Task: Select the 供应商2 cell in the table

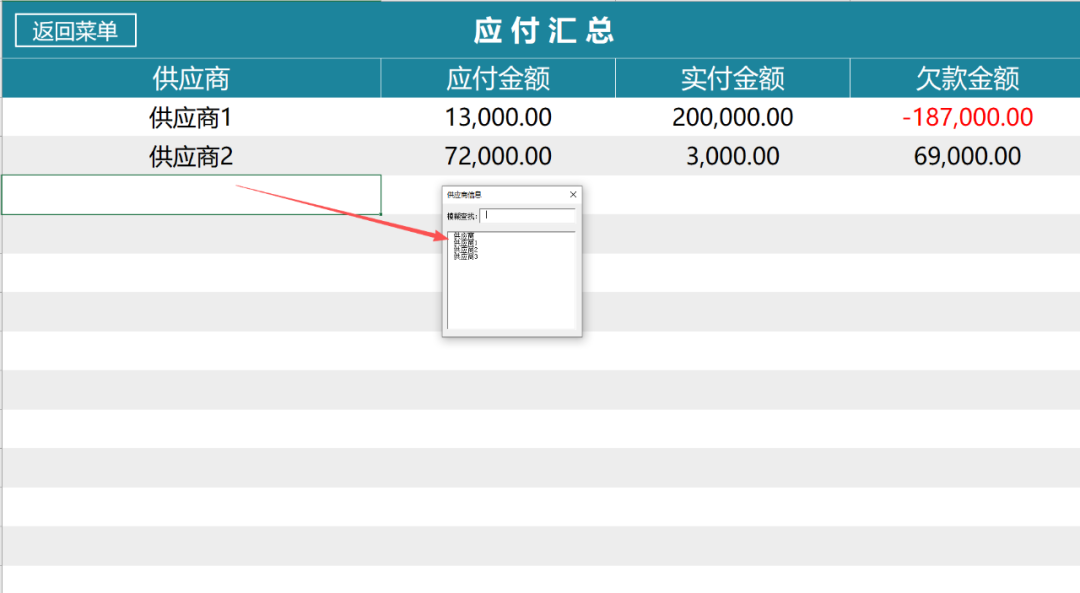Action: click(190, 157)
